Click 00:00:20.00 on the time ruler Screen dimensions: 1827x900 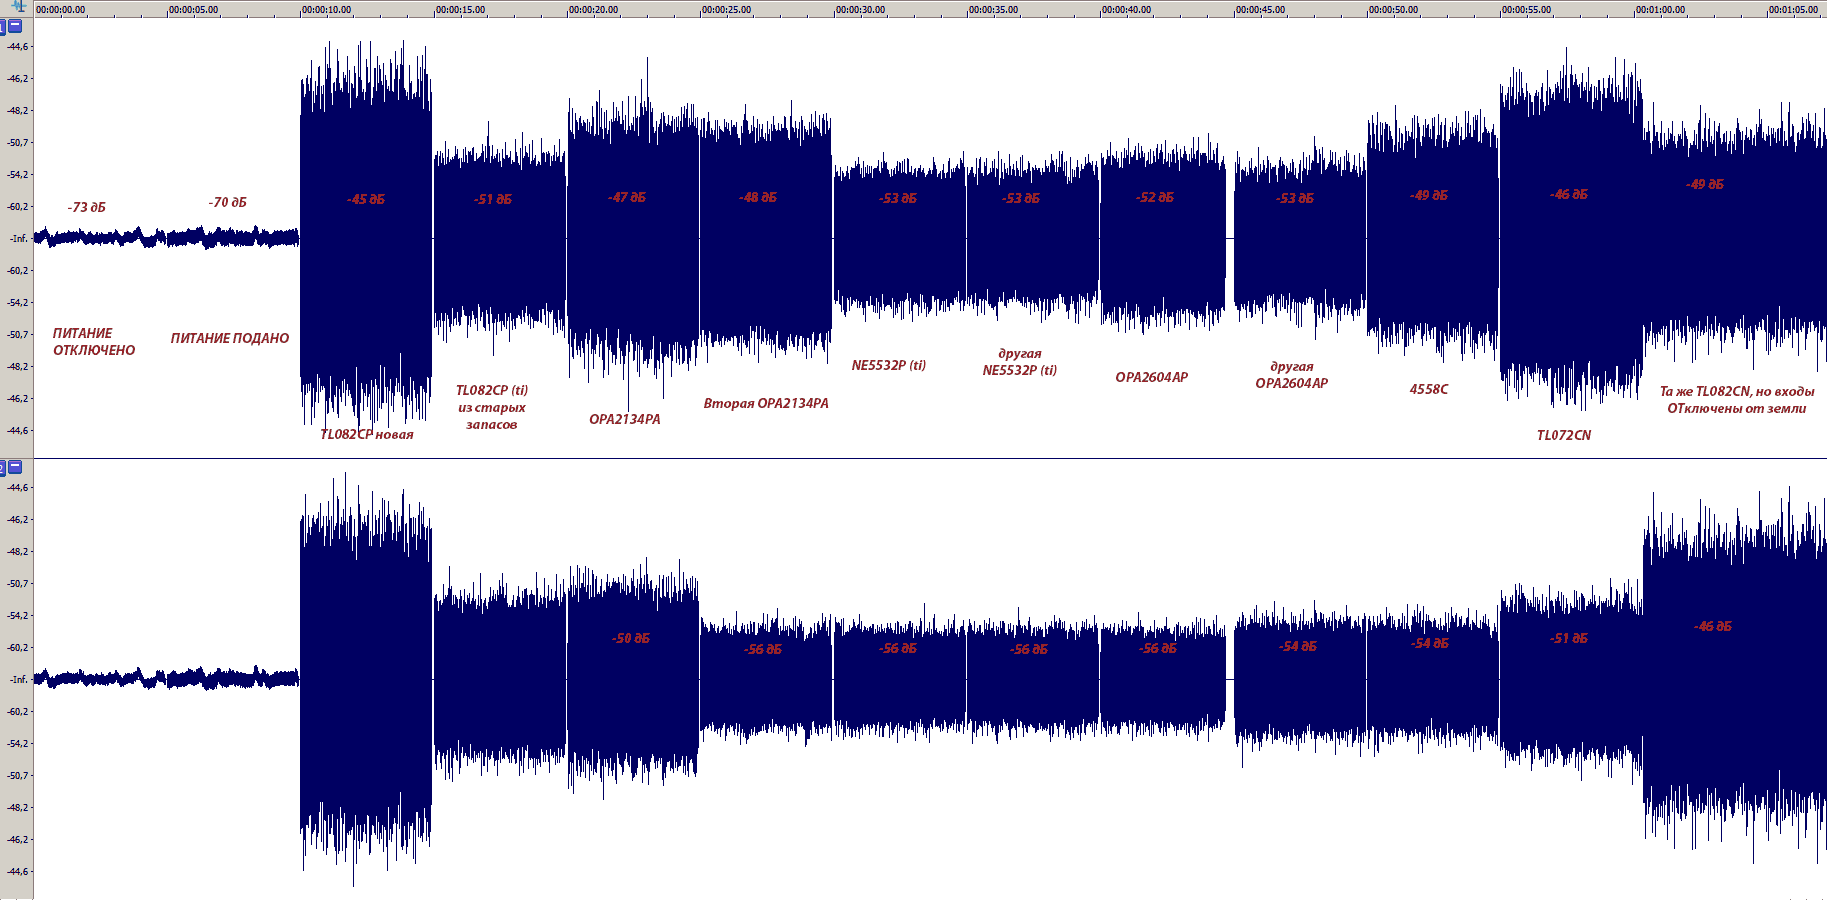click(593, 10)
